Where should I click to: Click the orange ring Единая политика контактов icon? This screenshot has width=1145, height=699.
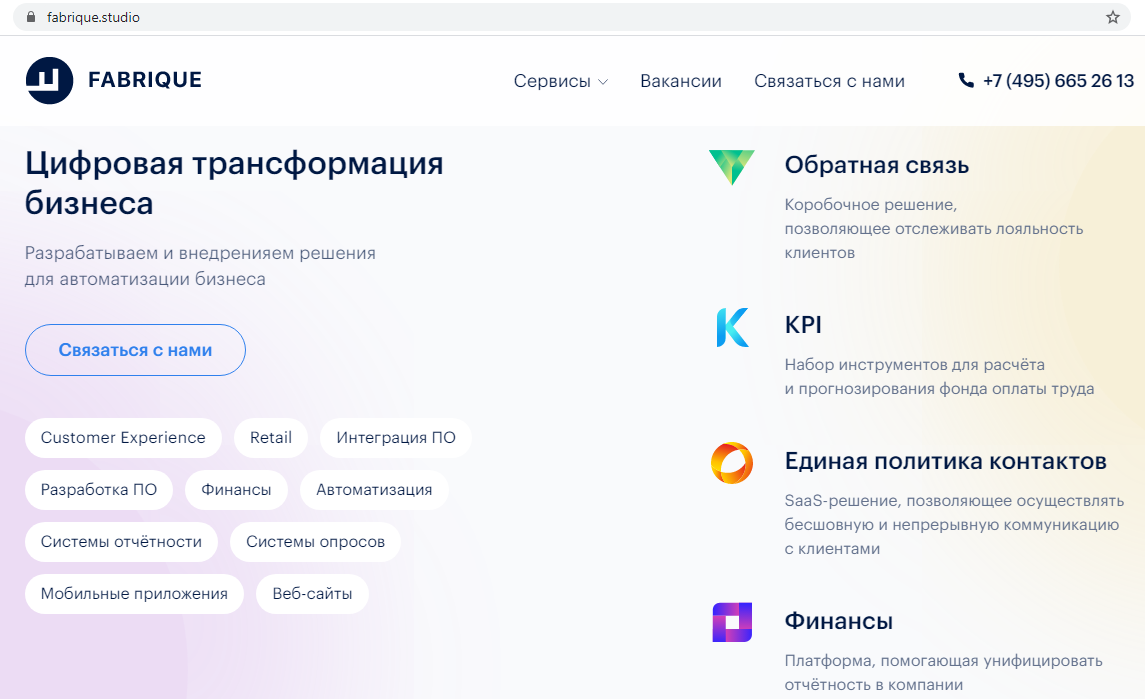(x=731, y=463)
